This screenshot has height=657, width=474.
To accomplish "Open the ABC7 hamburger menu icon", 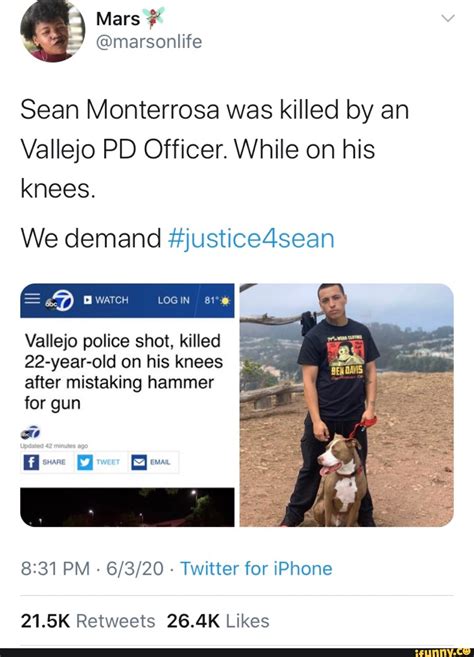I will pos(31,299).
